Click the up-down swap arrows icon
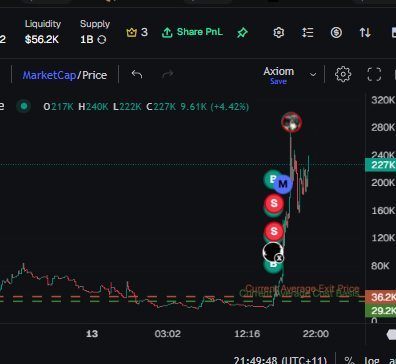Viewport: 396px width, 364px height. (x=365, y=33)
